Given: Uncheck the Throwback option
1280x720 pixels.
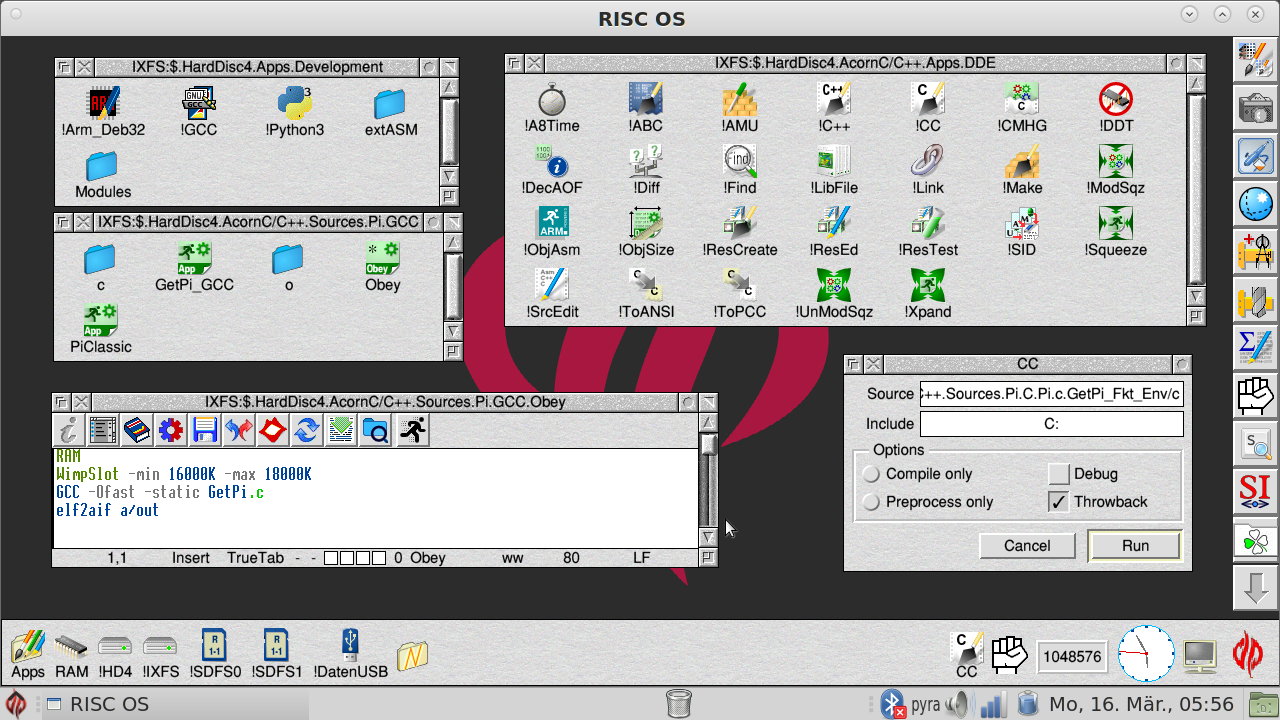Looking at the screenshot, I should pos(1057,501).
